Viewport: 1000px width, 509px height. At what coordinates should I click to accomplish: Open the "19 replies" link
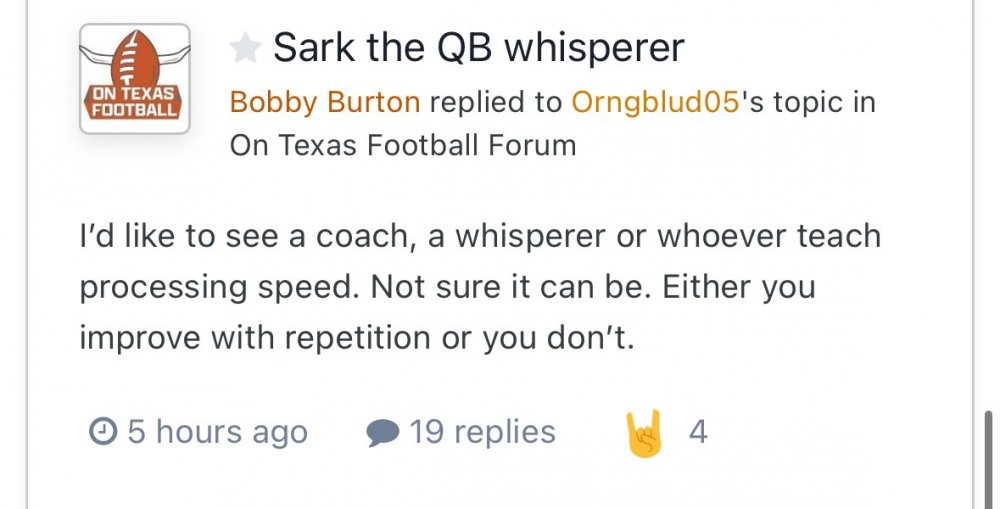coord(482,432)
